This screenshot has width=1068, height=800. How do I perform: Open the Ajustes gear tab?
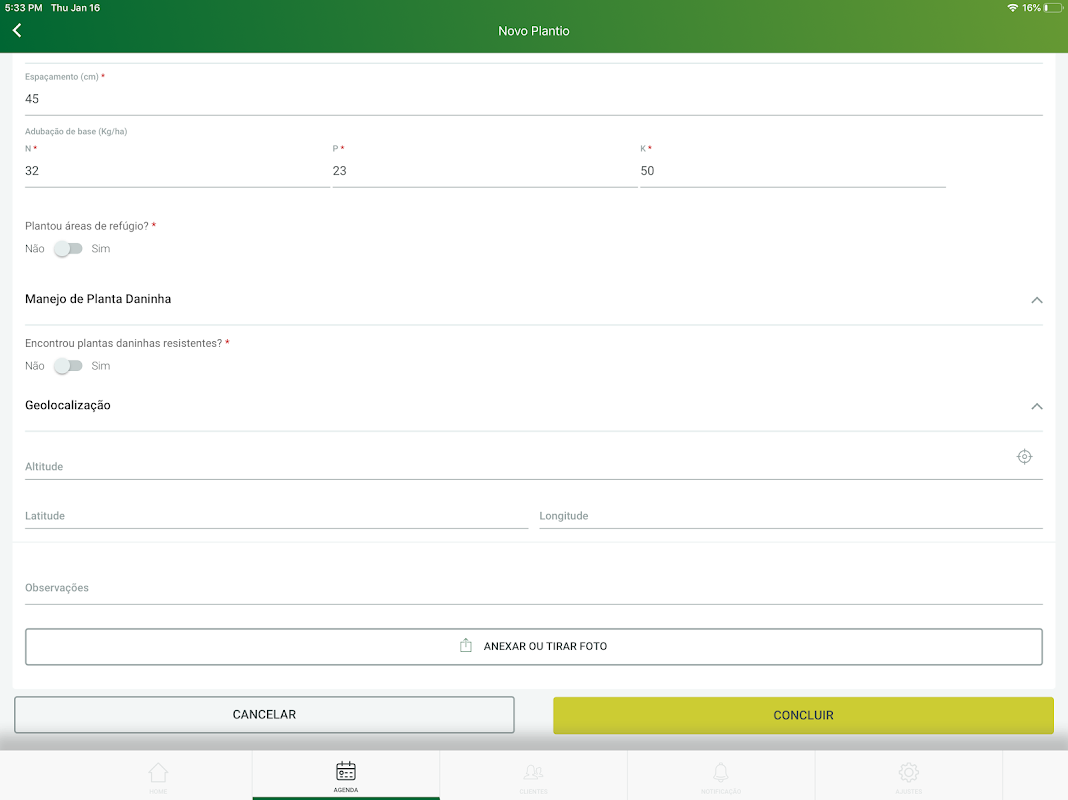(909, 777)
